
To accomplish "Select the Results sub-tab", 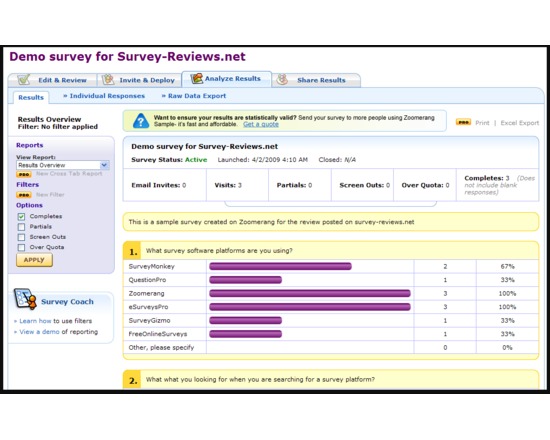I will coord(31,97).
